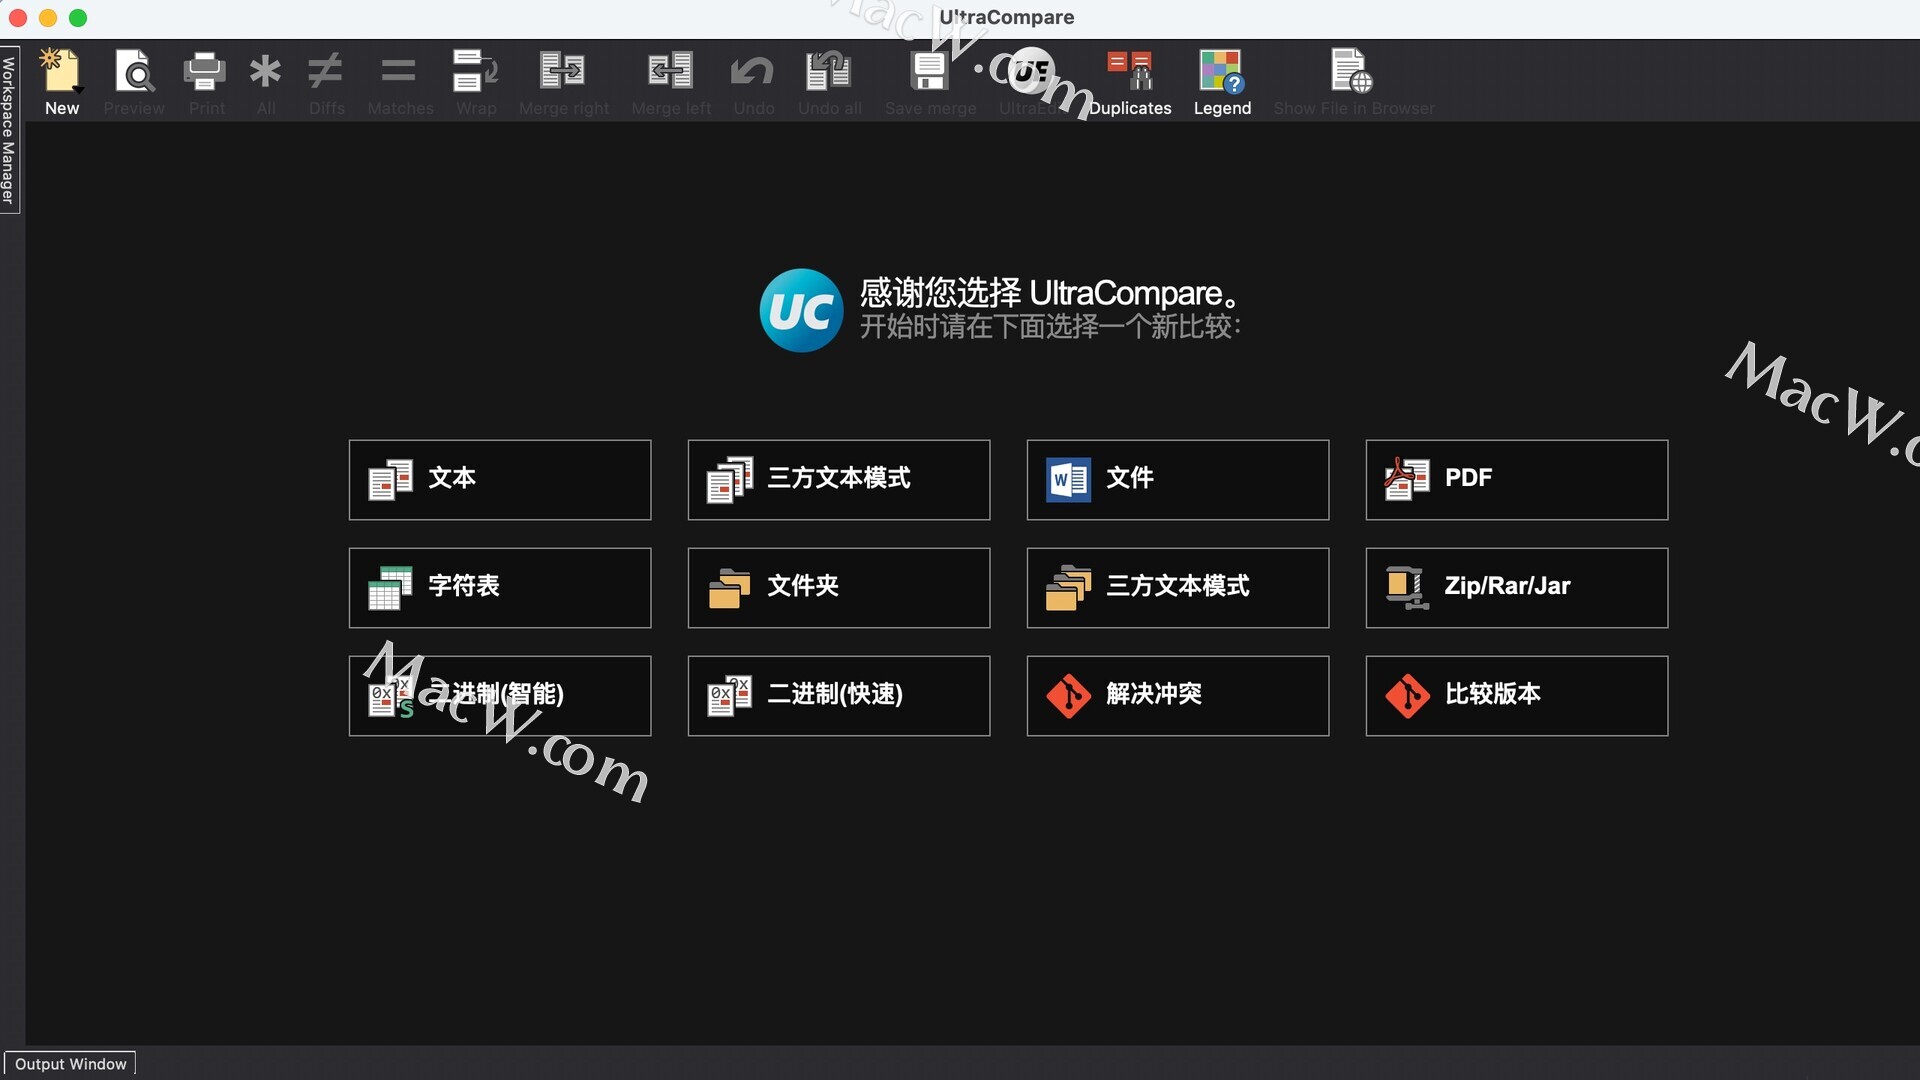
Task: Show only Matches using equals icon
Action: pos(399,72)
